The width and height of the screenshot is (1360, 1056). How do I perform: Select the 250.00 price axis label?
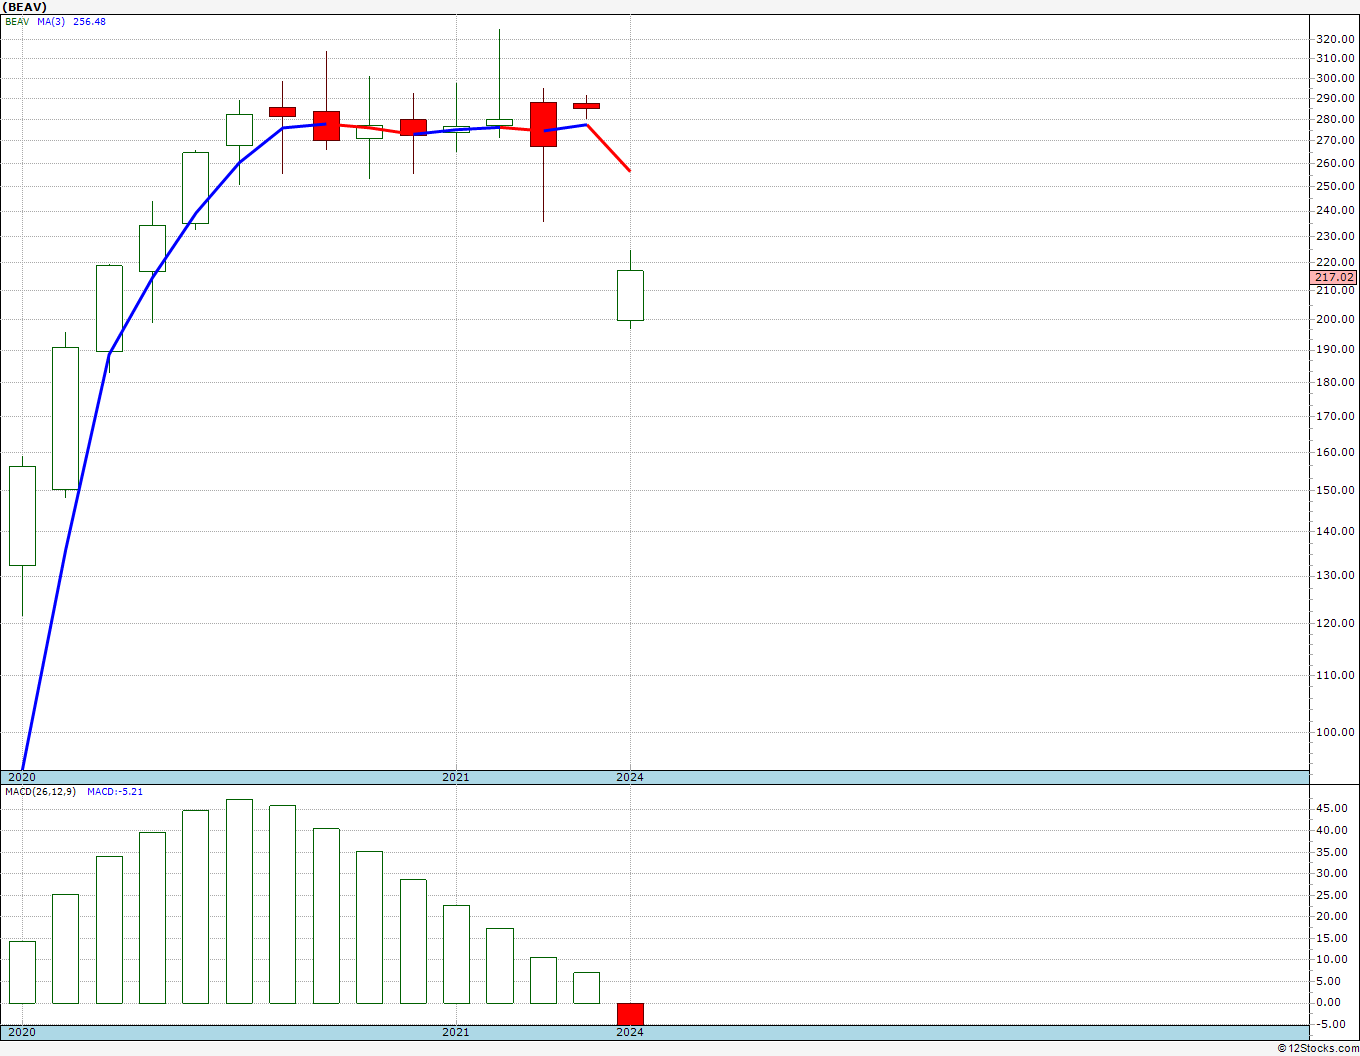click(x=1336, y=186)
